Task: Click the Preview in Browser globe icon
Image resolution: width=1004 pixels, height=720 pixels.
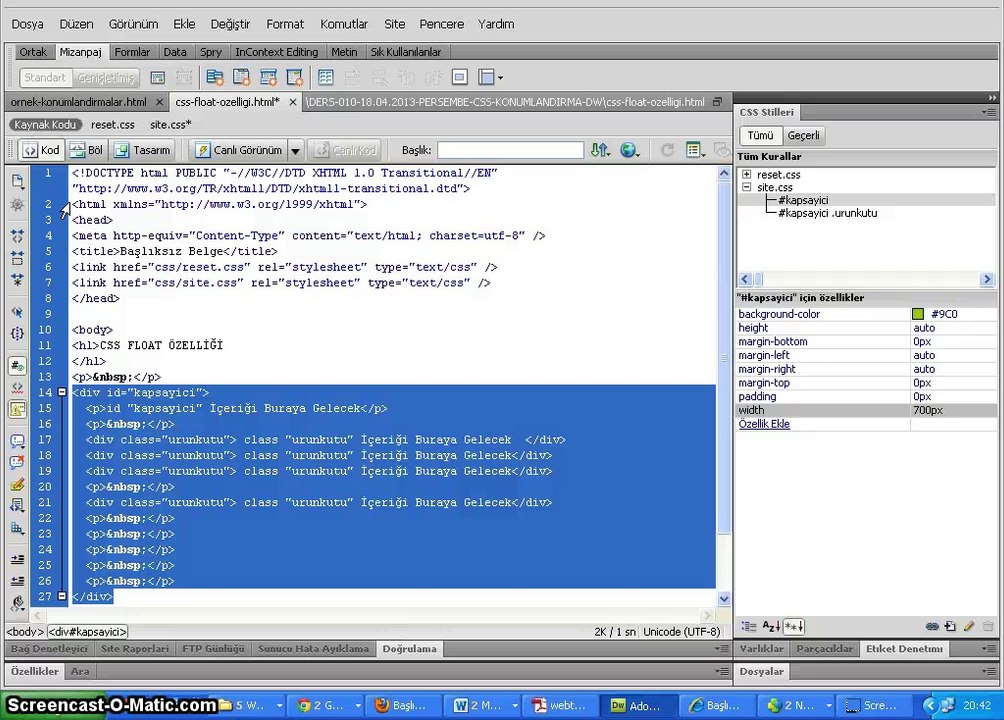Action: pos(629,150)
